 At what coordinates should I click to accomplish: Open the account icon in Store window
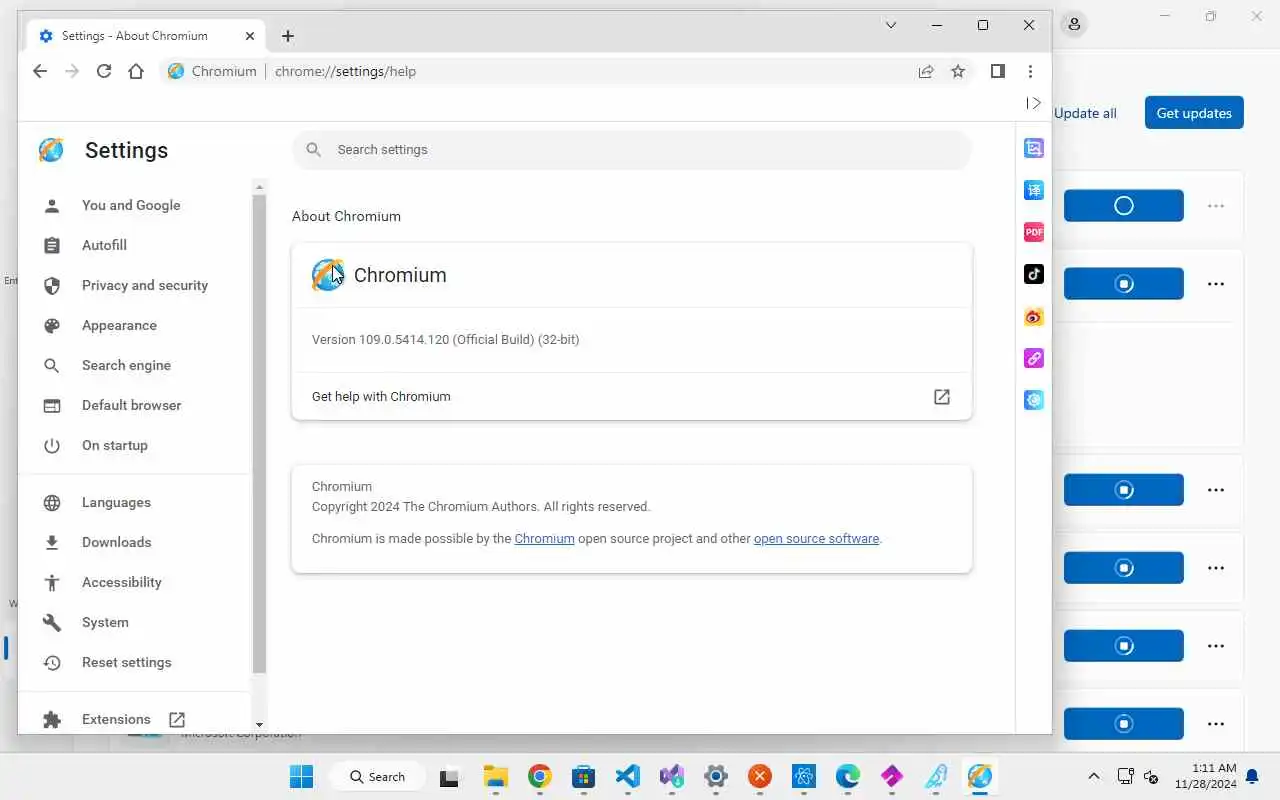point(1074,24)
